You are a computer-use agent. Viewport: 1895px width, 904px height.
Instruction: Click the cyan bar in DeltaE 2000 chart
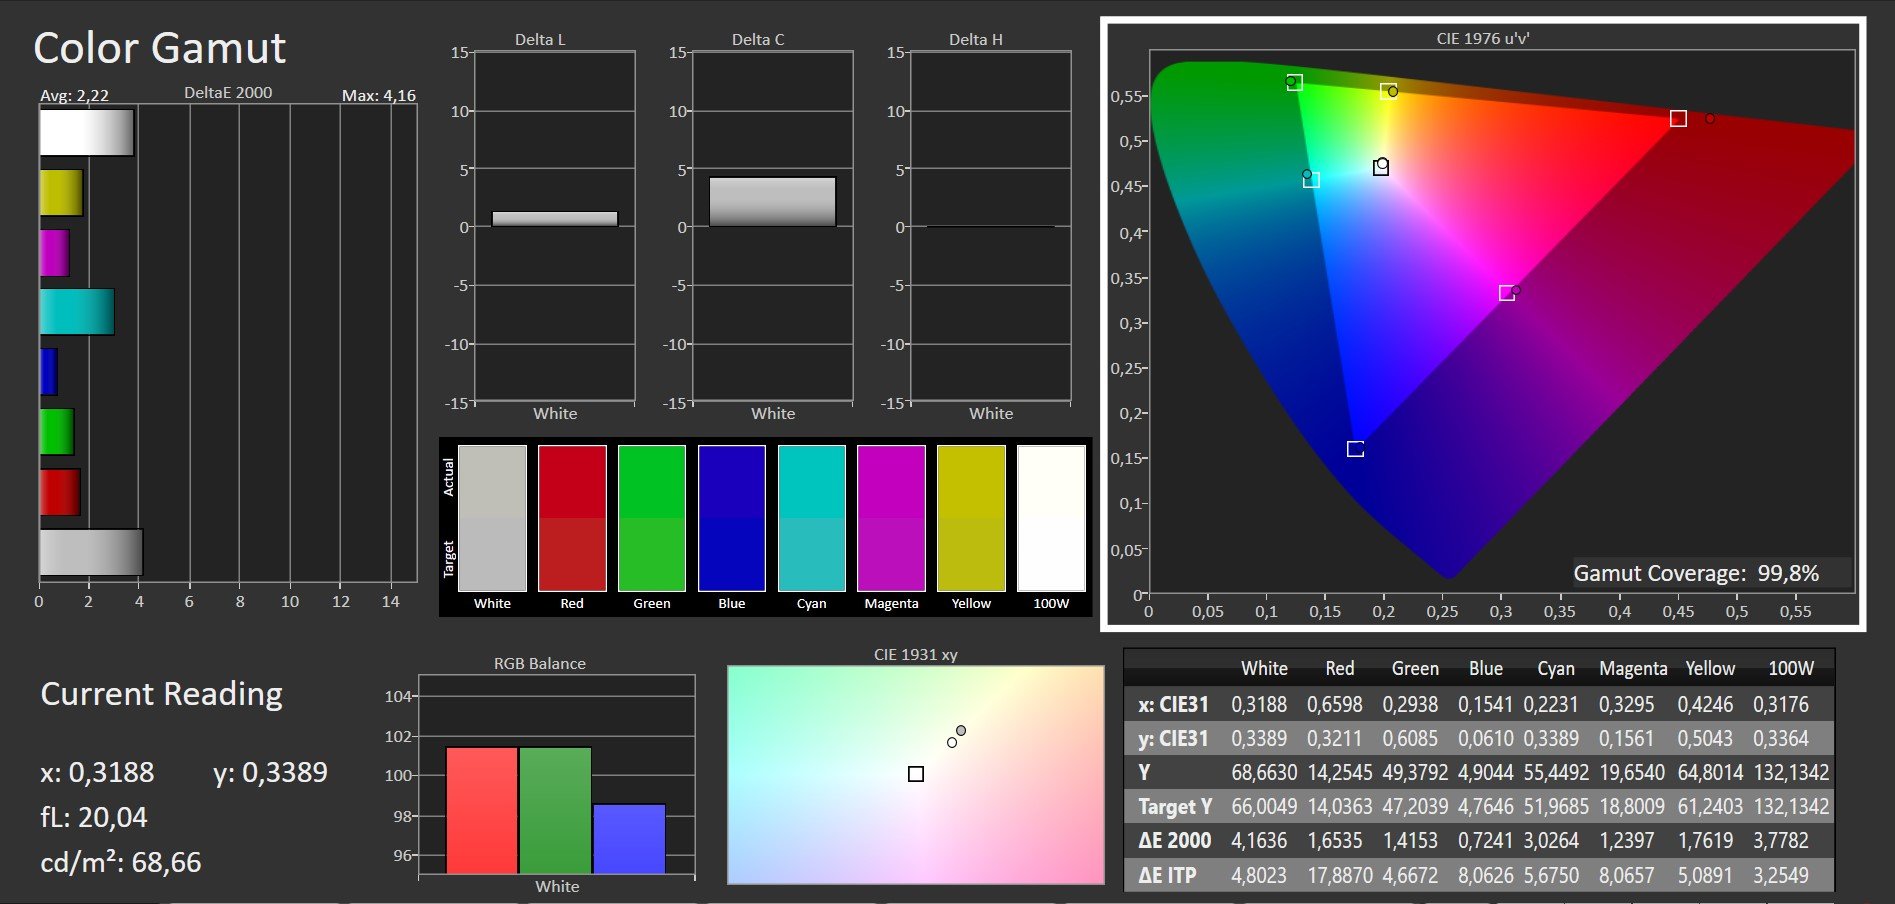point(77,312)
